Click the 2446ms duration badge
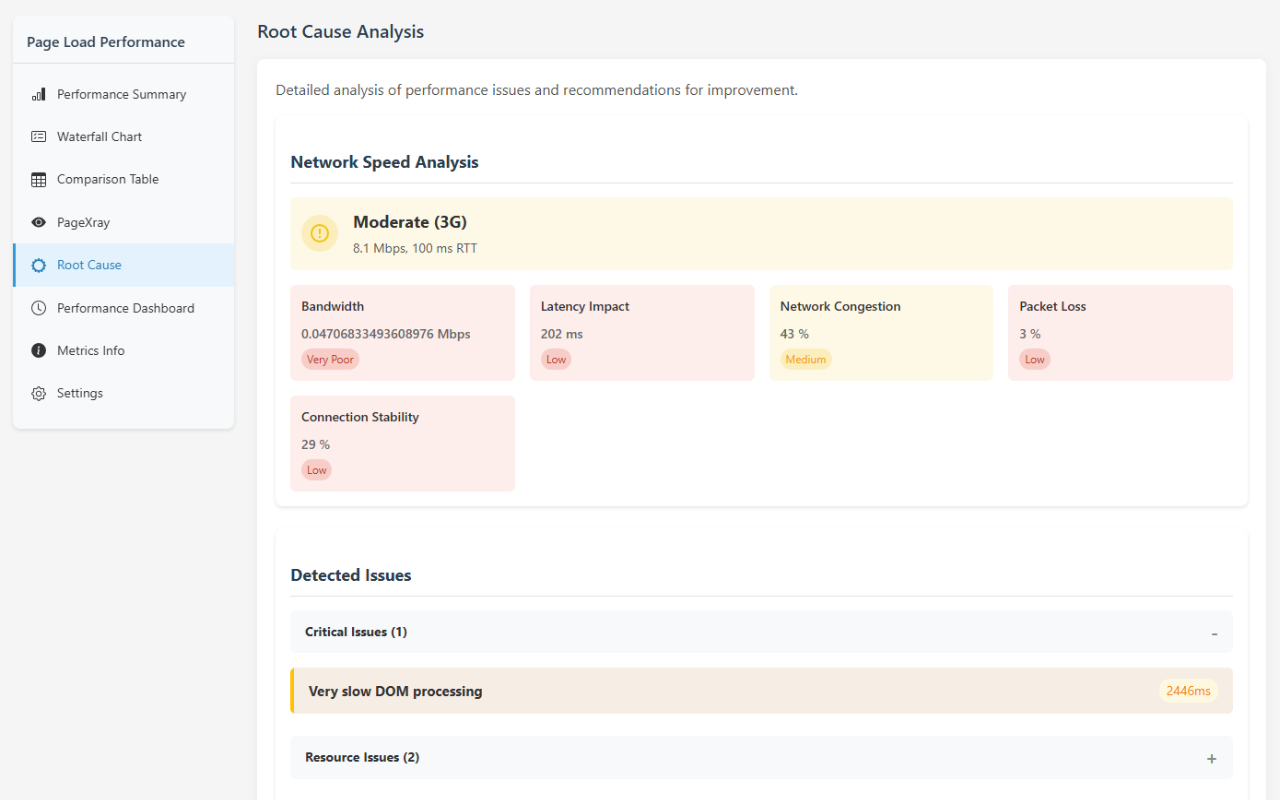The image size is (1280, 800). 1188,691
